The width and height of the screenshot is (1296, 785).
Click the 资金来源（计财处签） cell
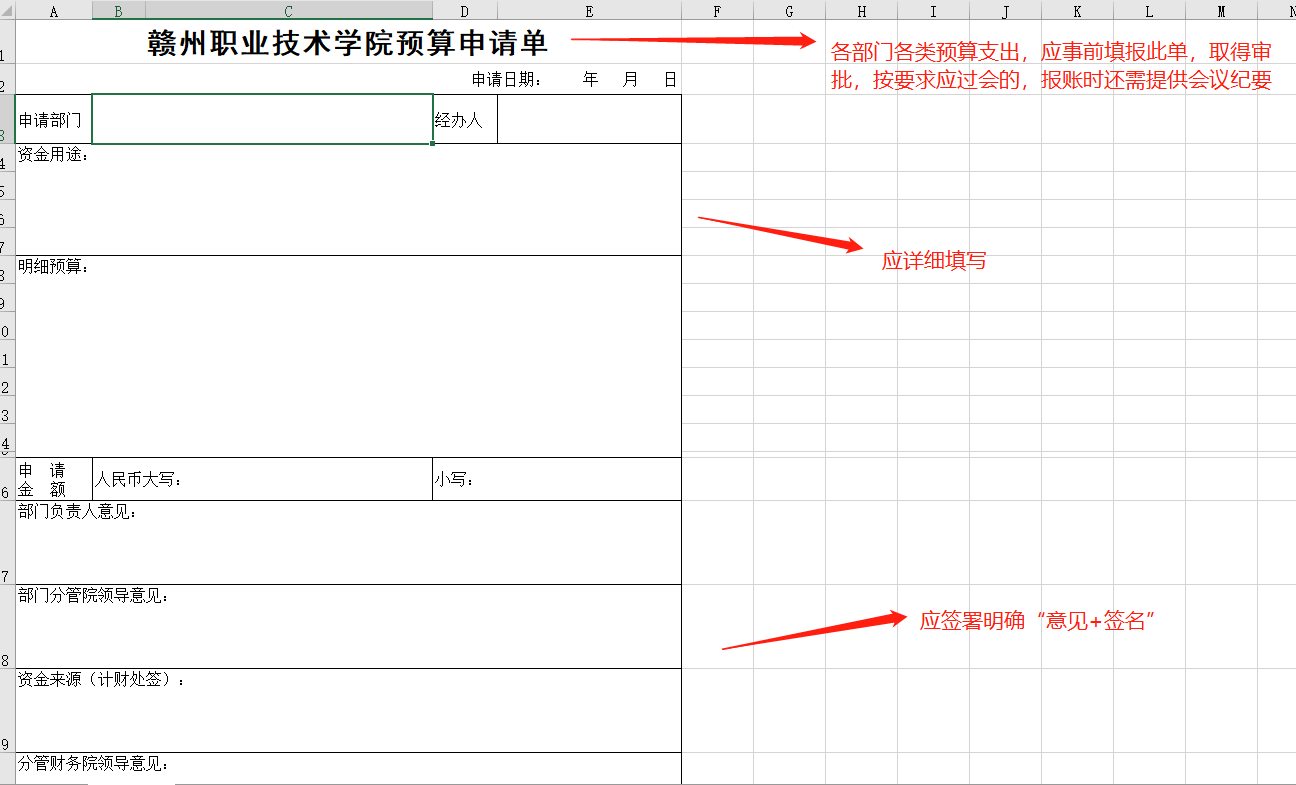point(348,711)
